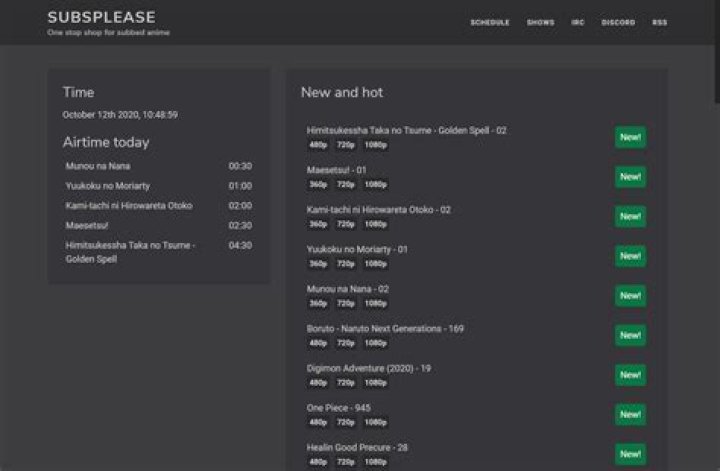The height and width of the screenshot is (471, 720).
Task: Click the New! badge beside Maesetsu! - 01
Action: [630, 177]
